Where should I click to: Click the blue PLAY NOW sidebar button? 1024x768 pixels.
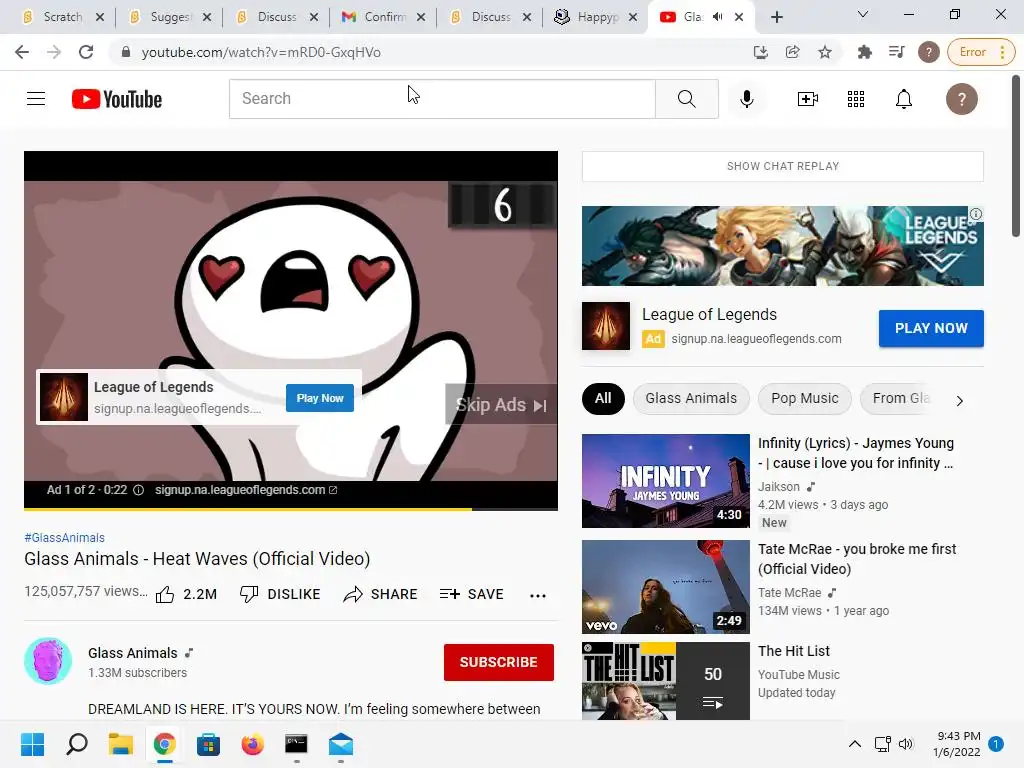[x=931, y=328]
